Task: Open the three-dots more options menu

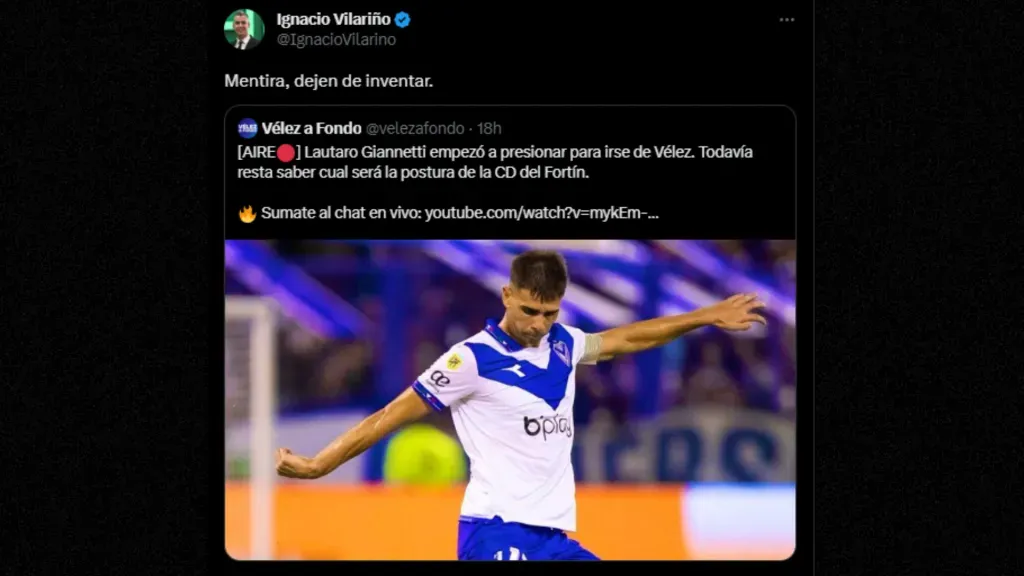Action: pos(787,20)
